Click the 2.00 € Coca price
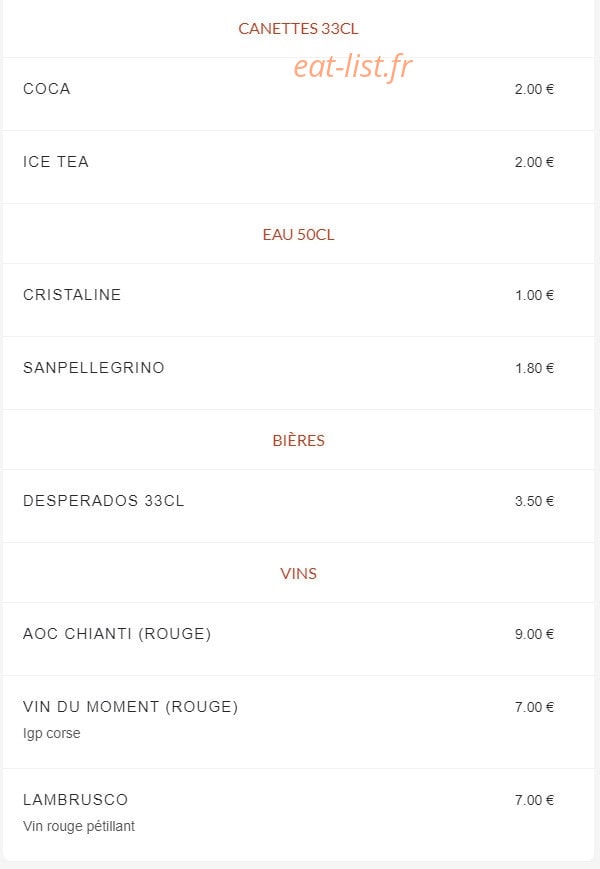Image resolution: width=600 pixels, height=869 pixels. click(534, 89)
